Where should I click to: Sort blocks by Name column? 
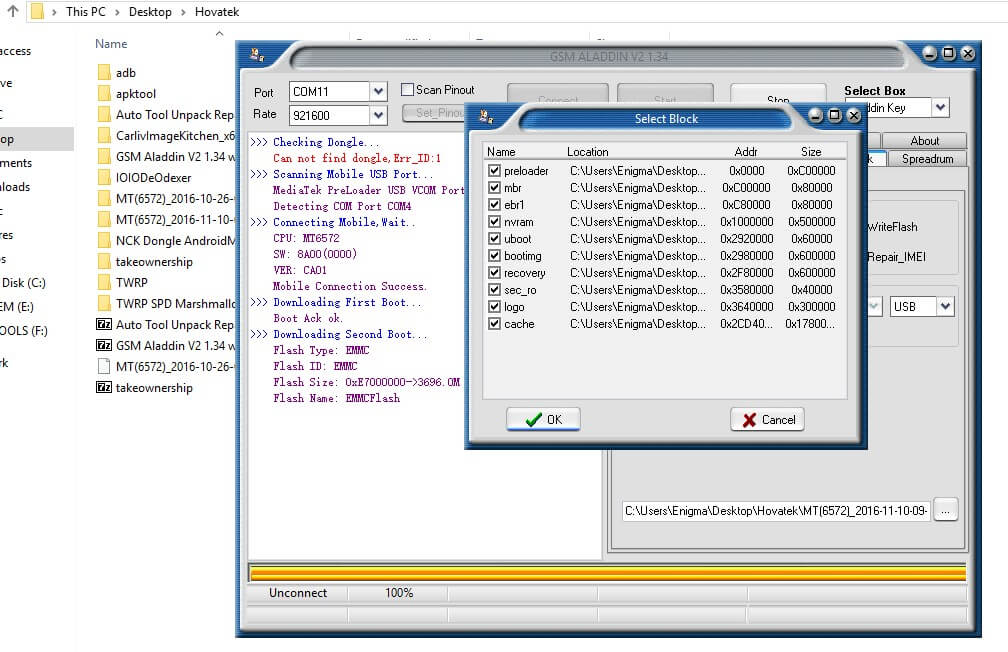[501, 152]
